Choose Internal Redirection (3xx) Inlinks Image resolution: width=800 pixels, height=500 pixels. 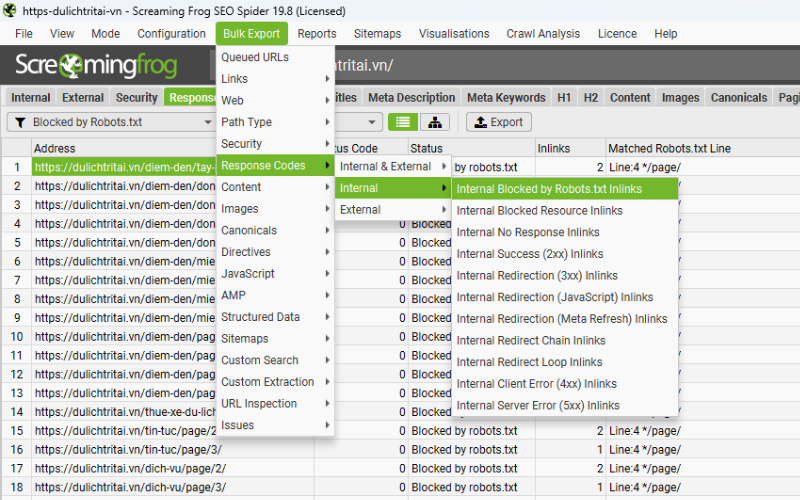pyautogui.click(x=565, y=276)
